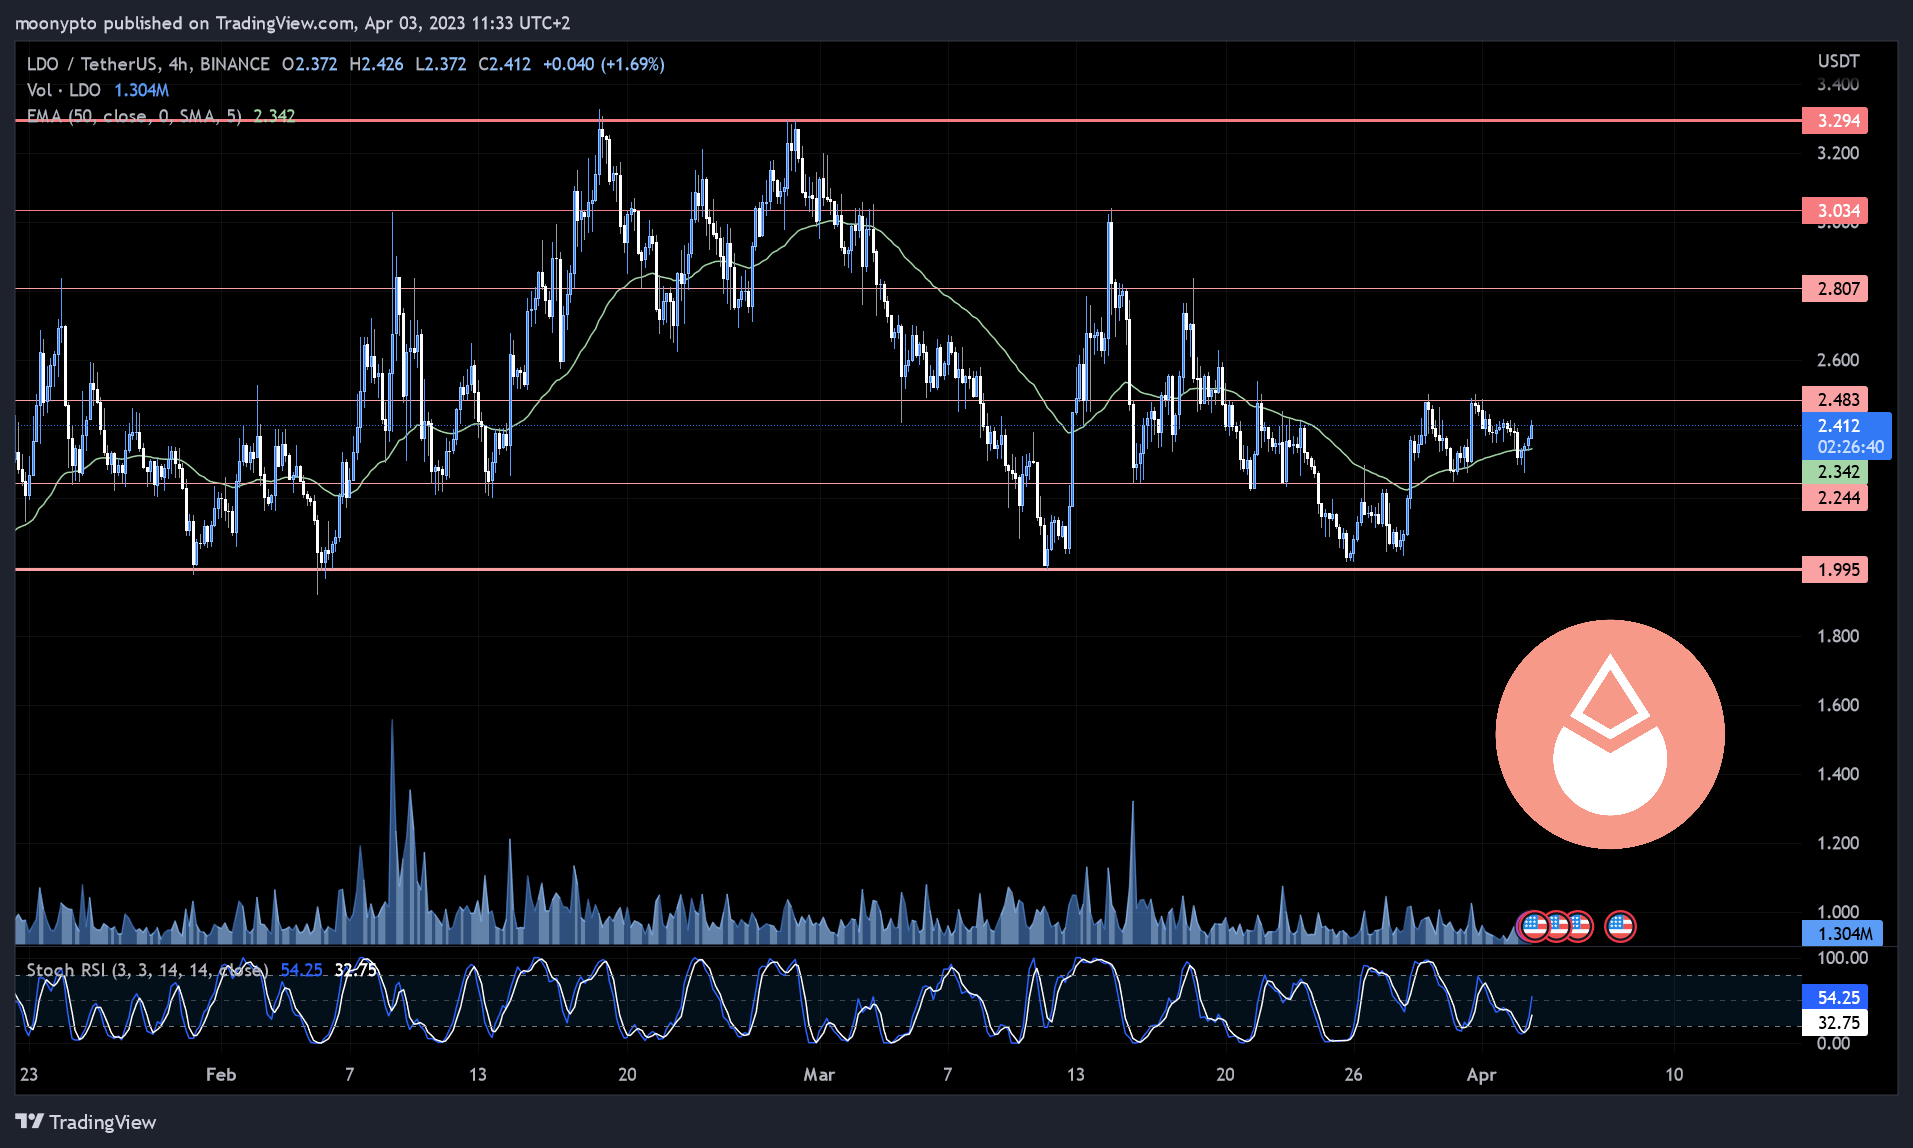This screenshot has width=1913, height=1148.
Task: Select the 2.483 resistance price label
Action: 1835,400
